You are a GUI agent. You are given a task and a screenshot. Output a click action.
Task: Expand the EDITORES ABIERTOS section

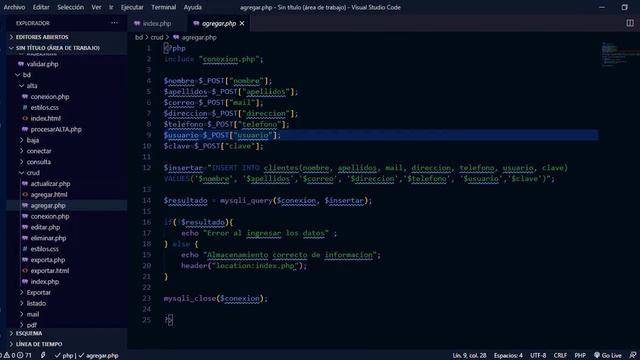(67, 37)
